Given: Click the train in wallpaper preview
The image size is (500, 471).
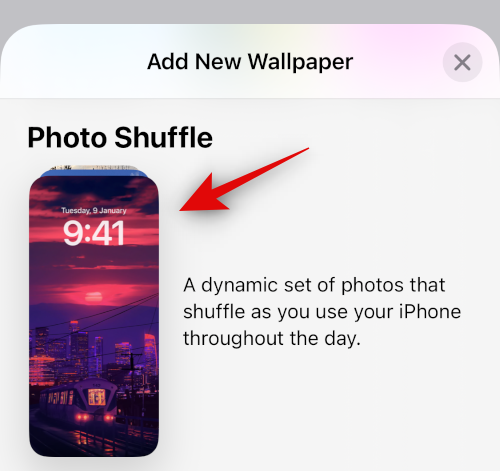Looking at the screenshot, I should pyautogui.click(x=79, y=400).
